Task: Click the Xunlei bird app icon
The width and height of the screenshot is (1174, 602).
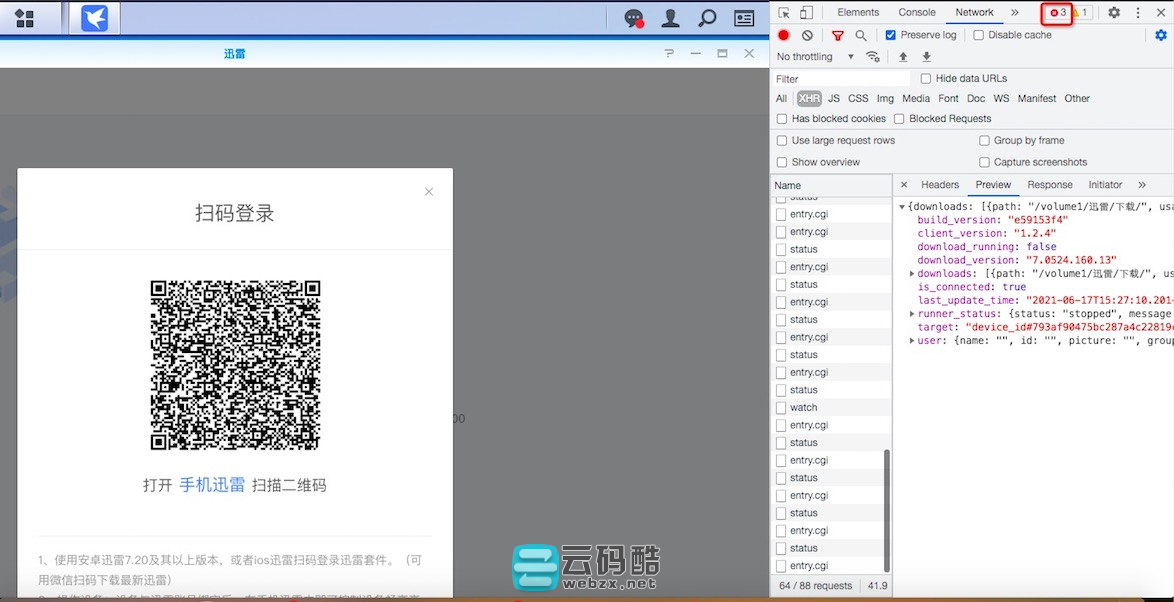Action: 94,18
